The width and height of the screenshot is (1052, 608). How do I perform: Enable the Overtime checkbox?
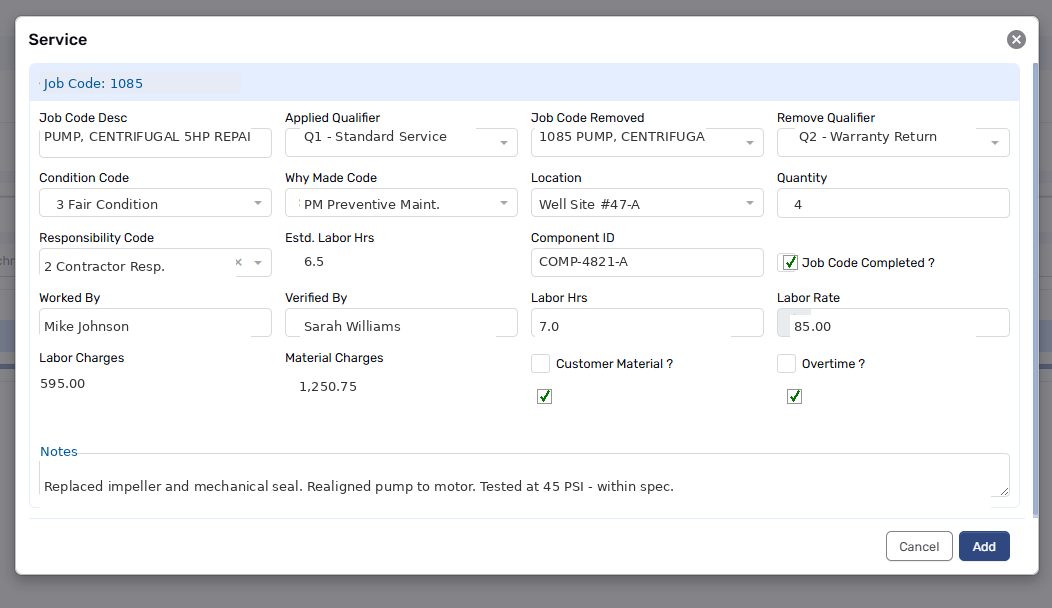[786, 363]
